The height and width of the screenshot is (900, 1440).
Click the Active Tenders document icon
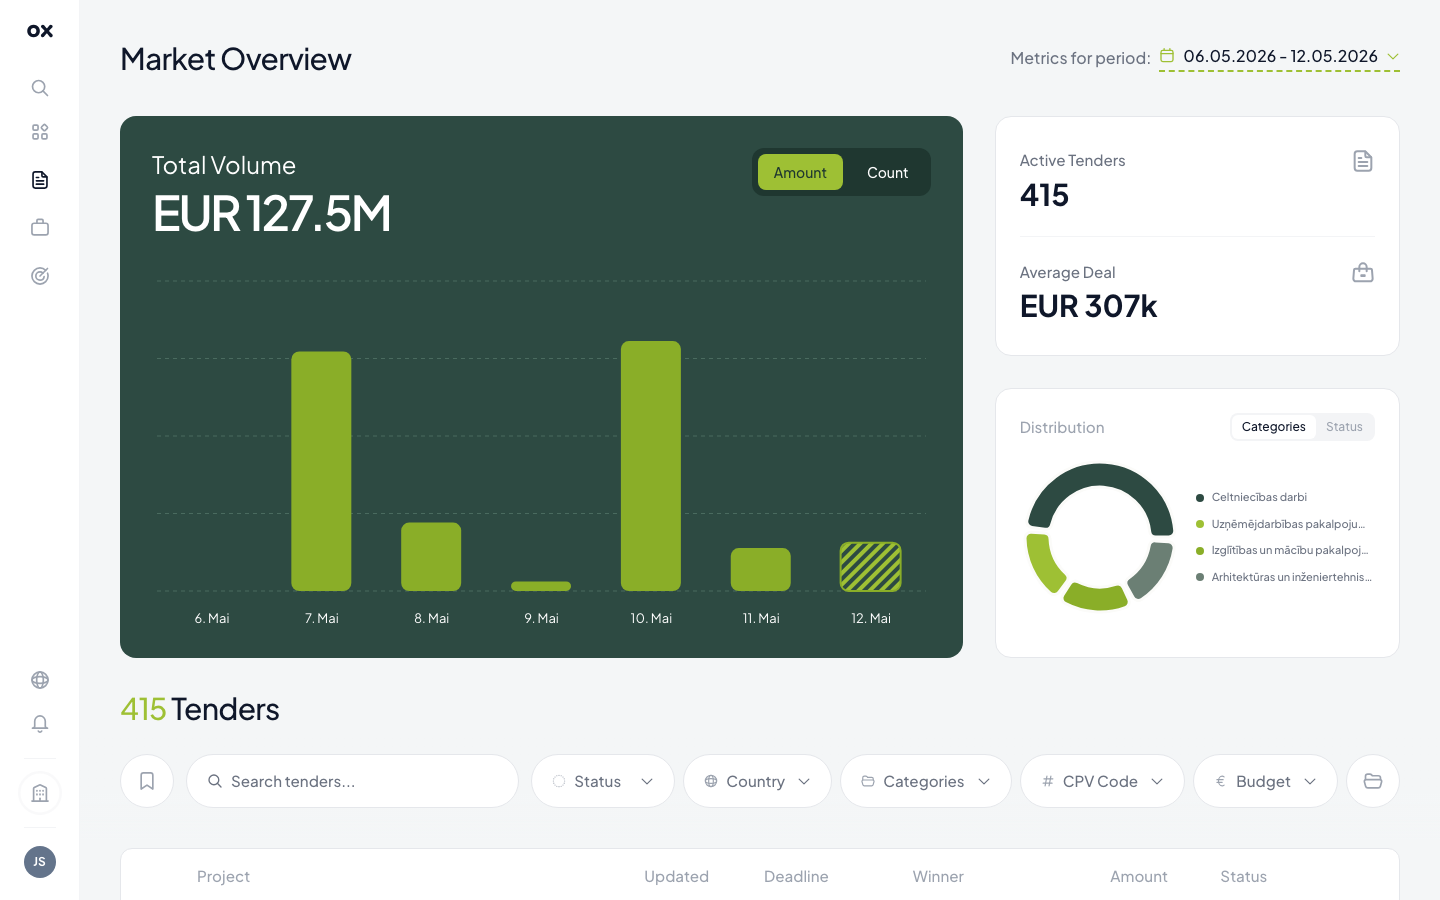click(x=1363, y=161)
